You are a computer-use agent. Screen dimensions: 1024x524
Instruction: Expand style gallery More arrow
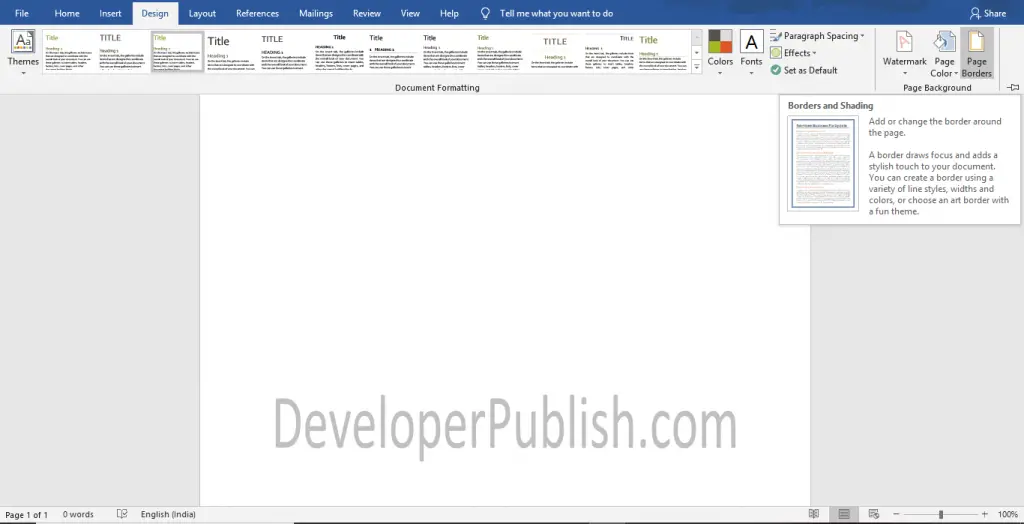(696, 67)
